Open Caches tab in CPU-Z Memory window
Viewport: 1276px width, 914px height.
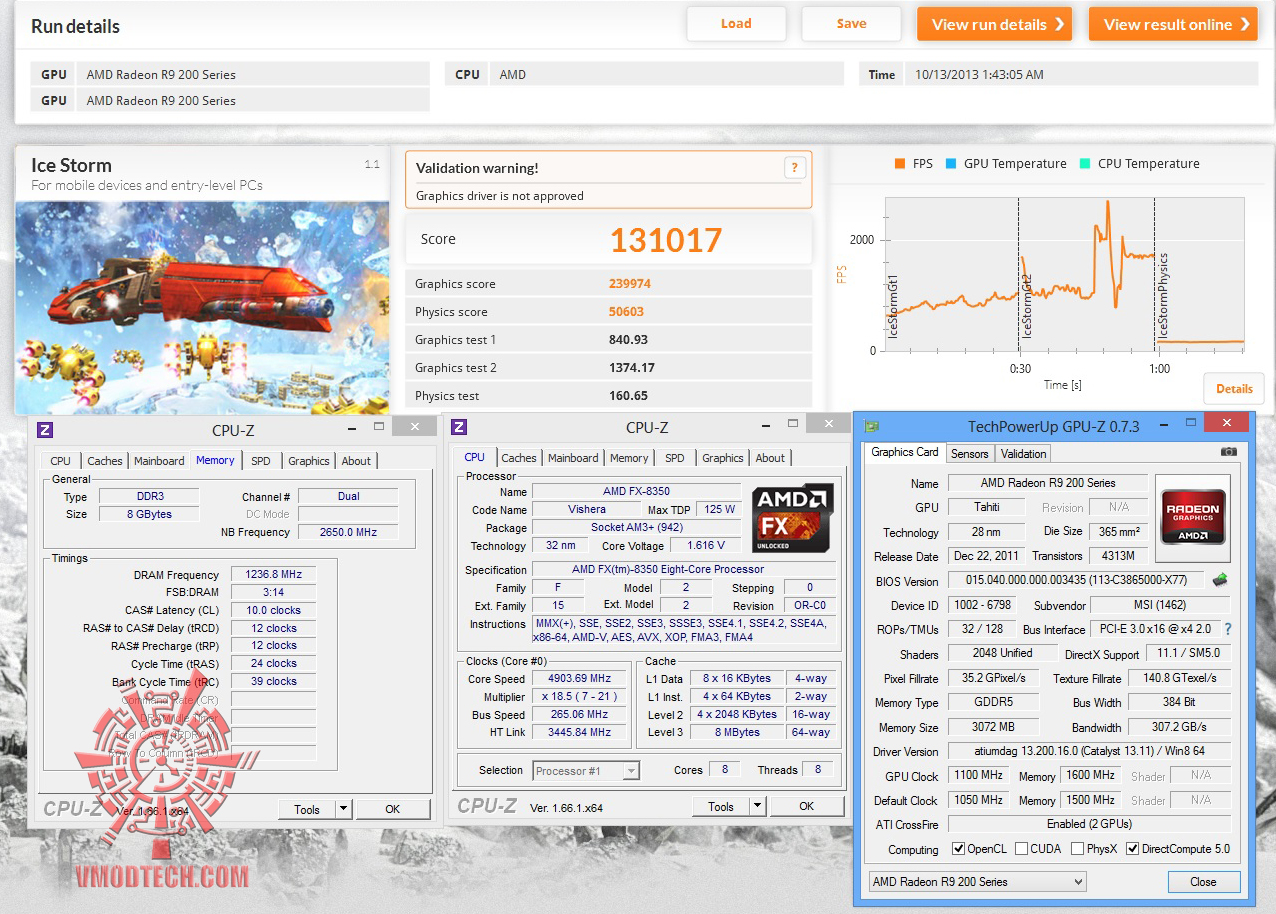tap(105, 461)
